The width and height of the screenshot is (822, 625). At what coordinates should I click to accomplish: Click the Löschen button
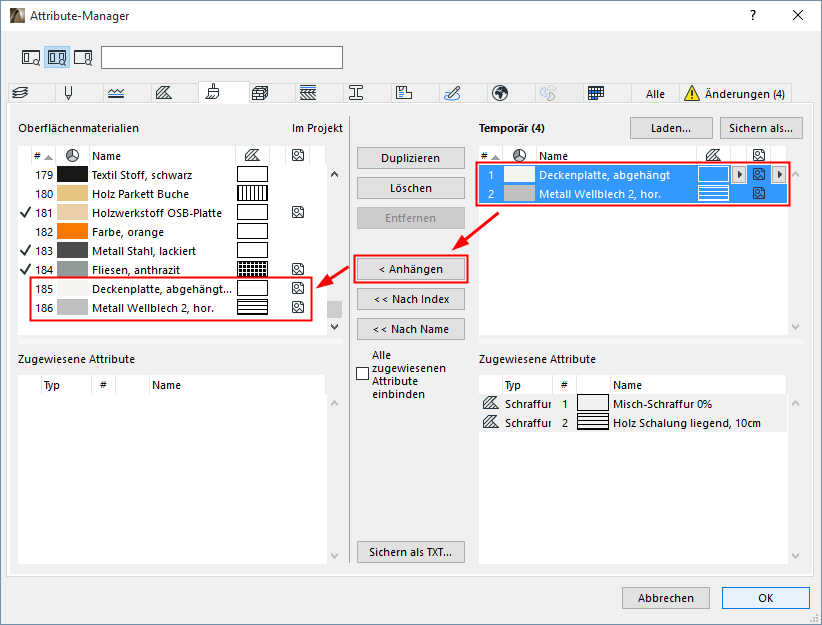[410, 188]
